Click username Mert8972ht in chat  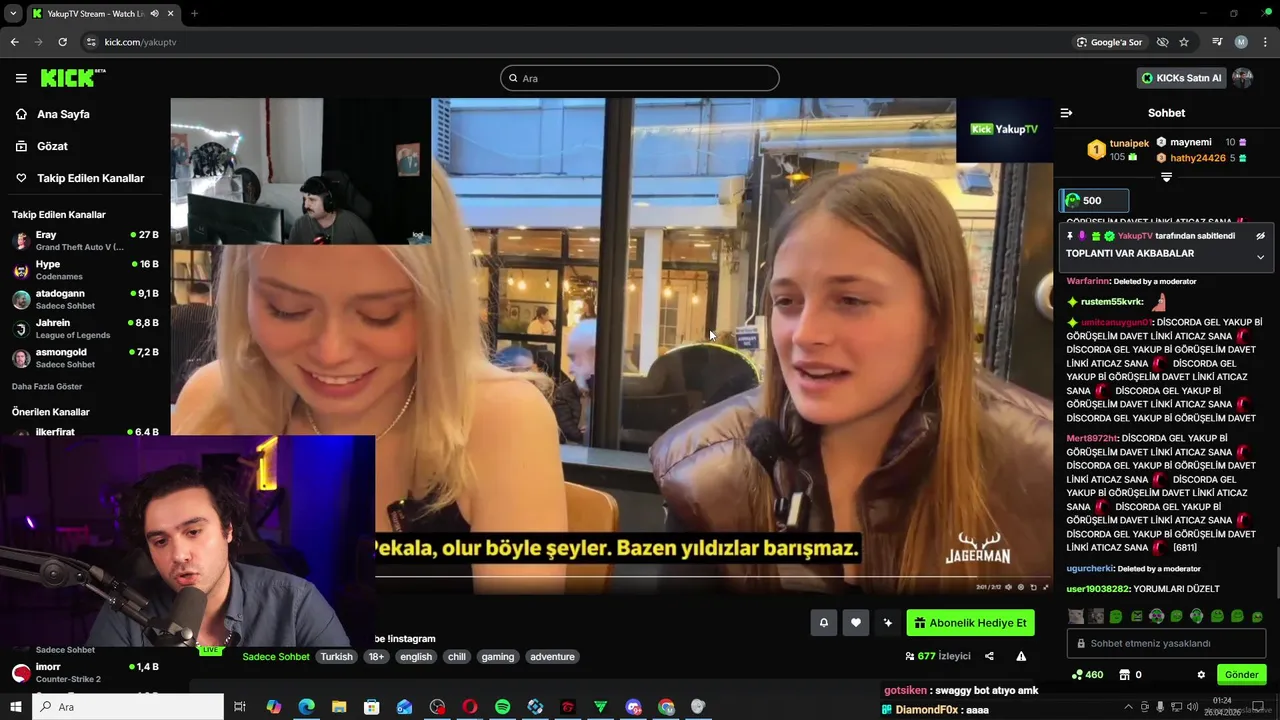point(1092,438)
